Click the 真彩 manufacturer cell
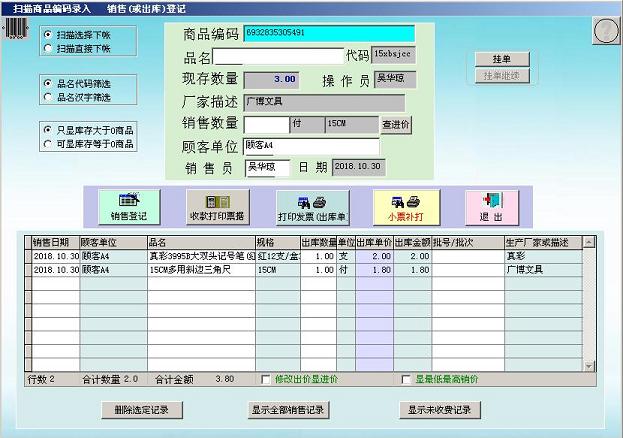623x438 pixels. point(543,256)
